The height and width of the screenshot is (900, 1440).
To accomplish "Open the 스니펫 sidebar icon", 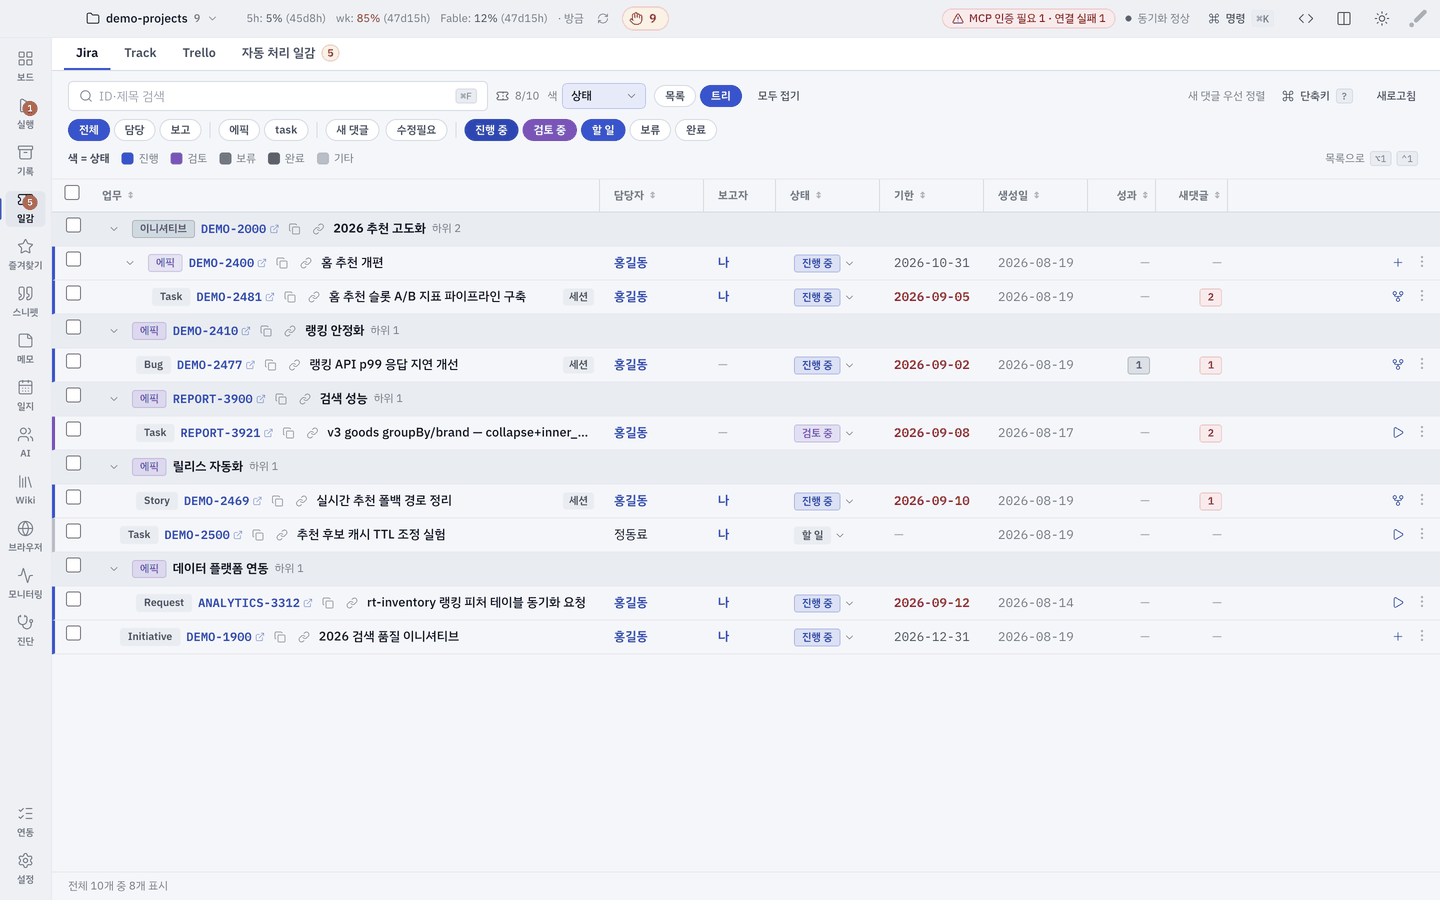I will tap(25, 301).
